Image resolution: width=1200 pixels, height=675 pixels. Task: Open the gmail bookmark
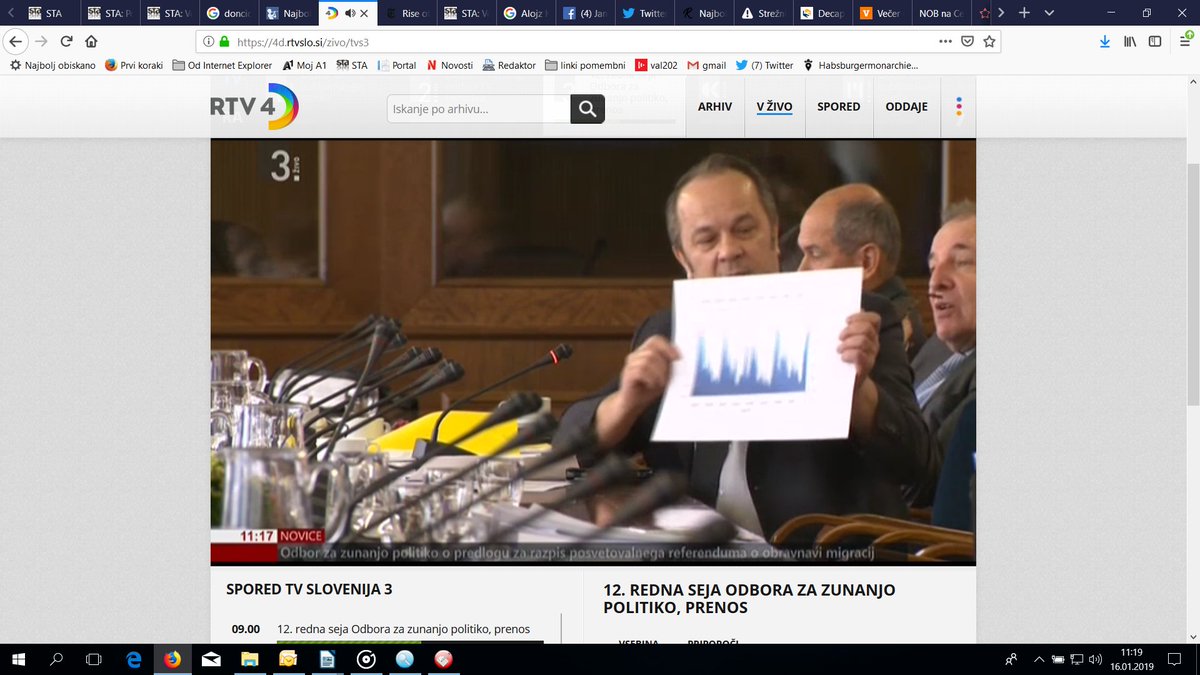[706, 65]
